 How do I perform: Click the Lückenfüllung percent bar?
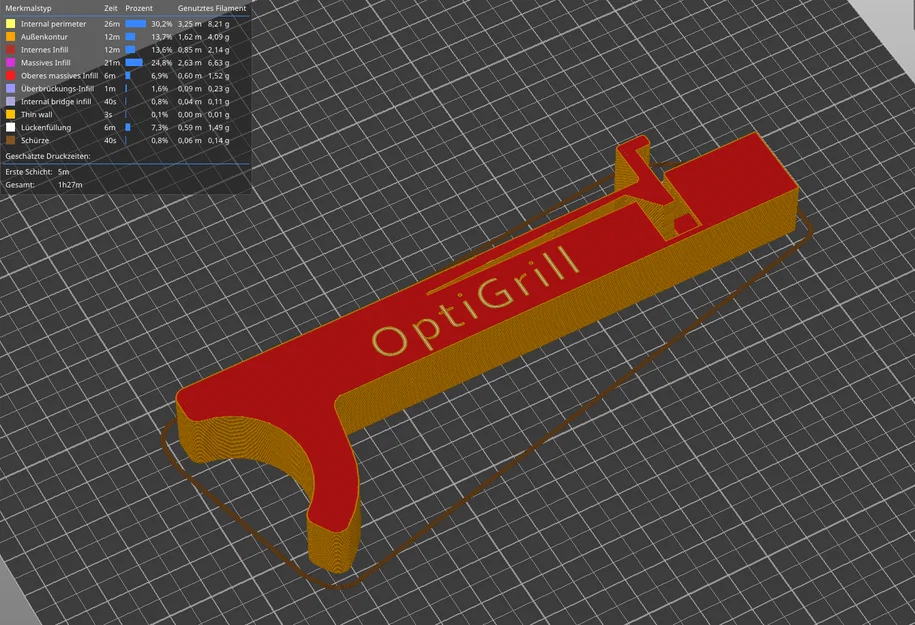128,127
